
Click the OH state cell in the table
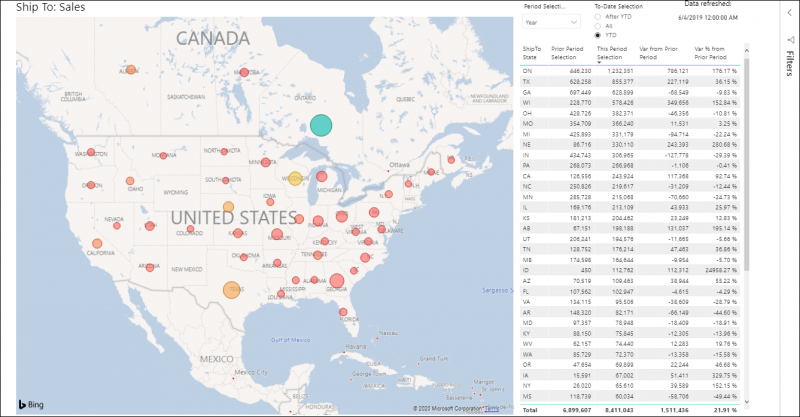tap(527, 113)
